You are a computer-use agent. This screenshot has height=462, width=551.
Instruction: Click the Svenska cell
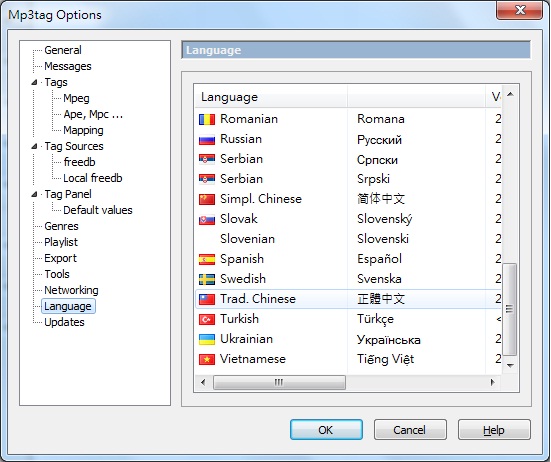(379, 279)
